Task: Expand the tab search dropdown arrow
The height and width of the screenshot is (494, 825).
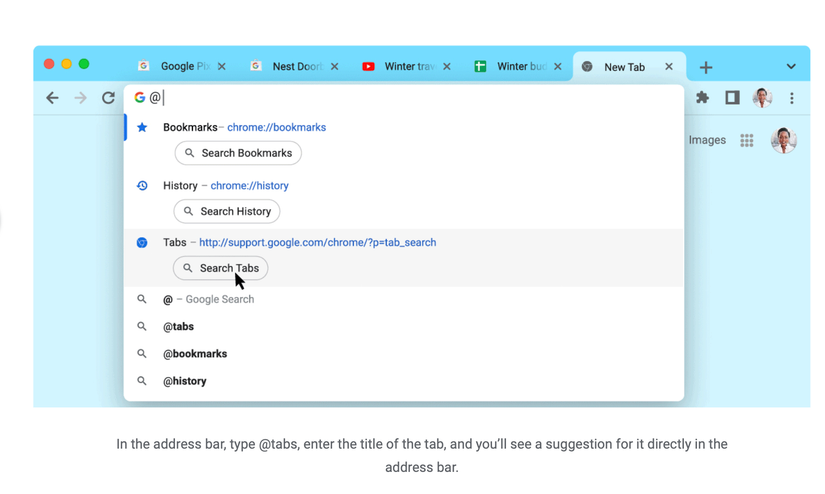Action: click(791, 67)
